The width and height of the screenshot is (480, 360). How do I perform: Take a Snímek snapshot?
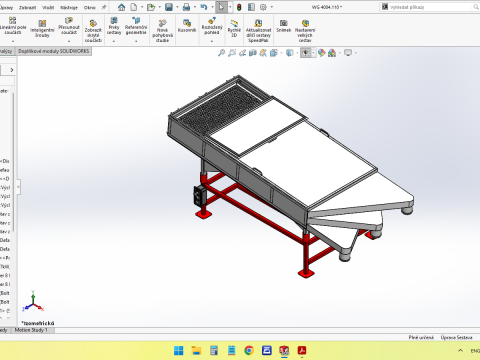pyautogui.click(x=284, y=26)
